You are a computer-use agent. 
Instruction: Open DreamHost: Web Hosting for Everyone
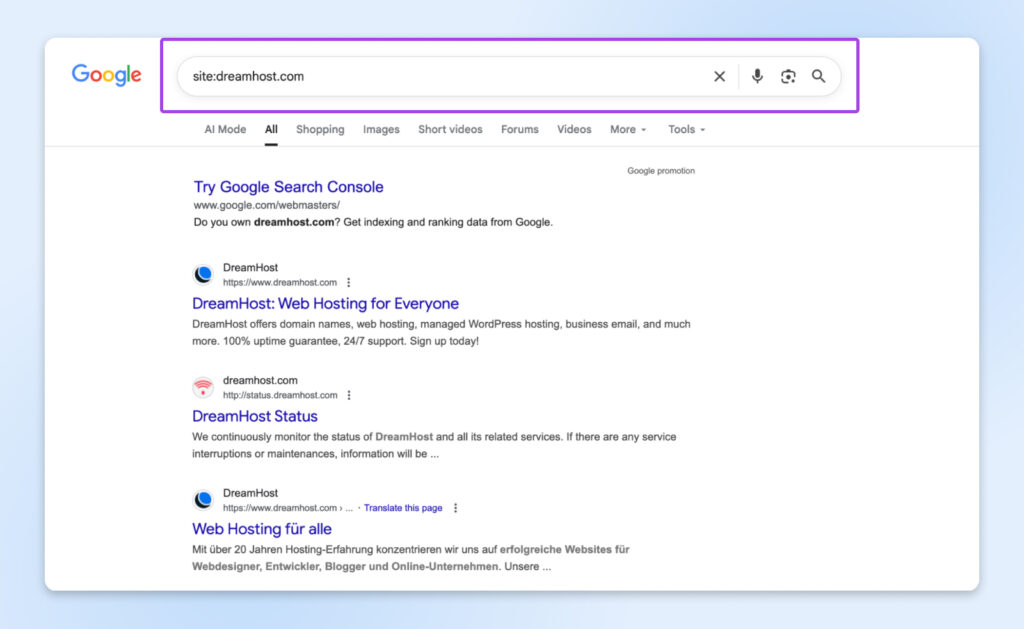(326, 303)
